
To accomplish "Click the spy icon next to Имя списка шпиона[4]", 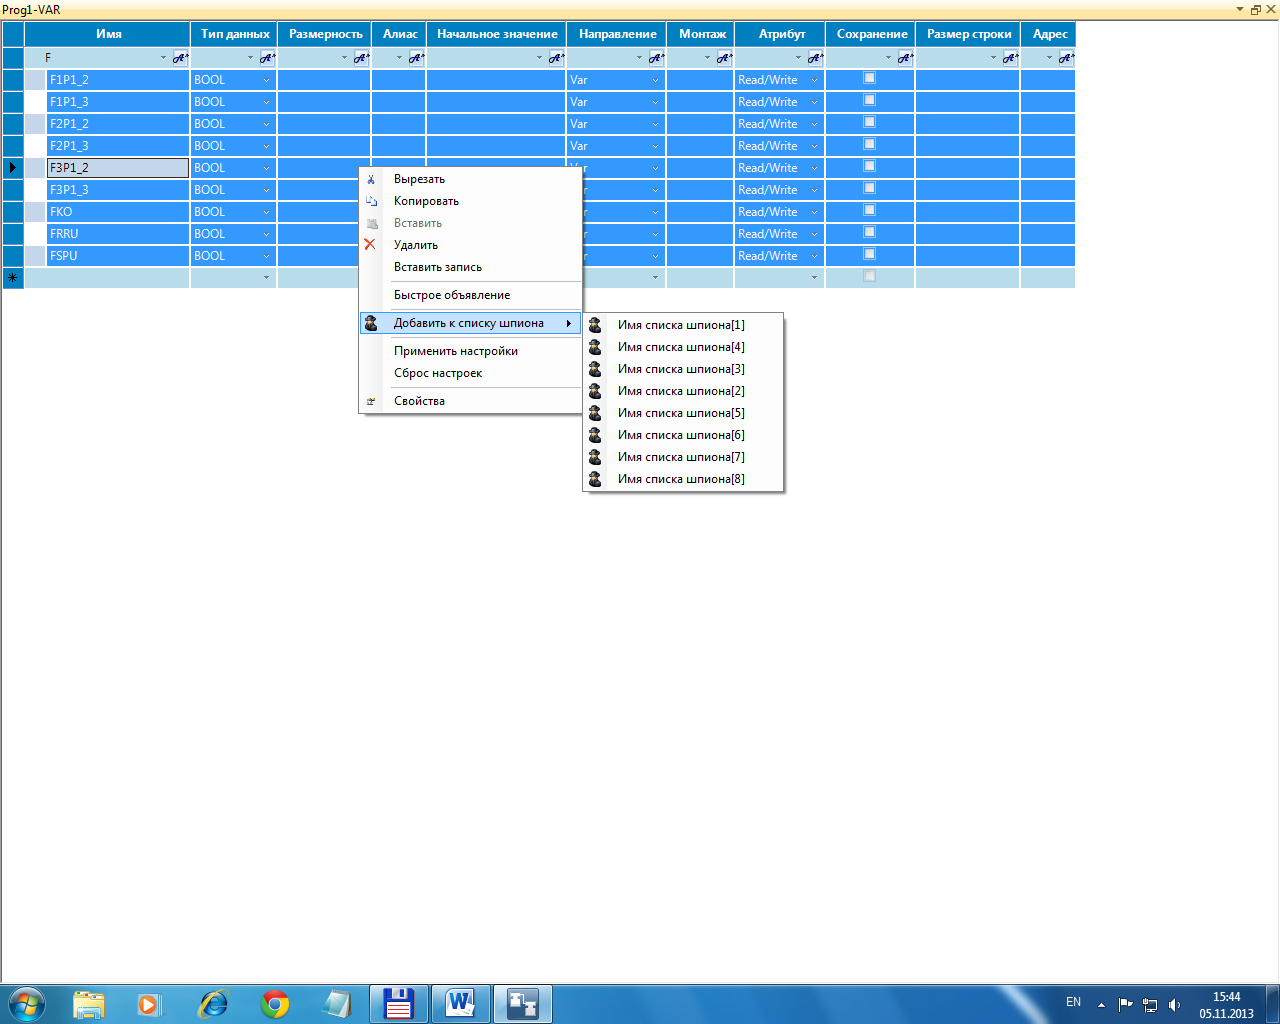I will (x=595, y=346).
